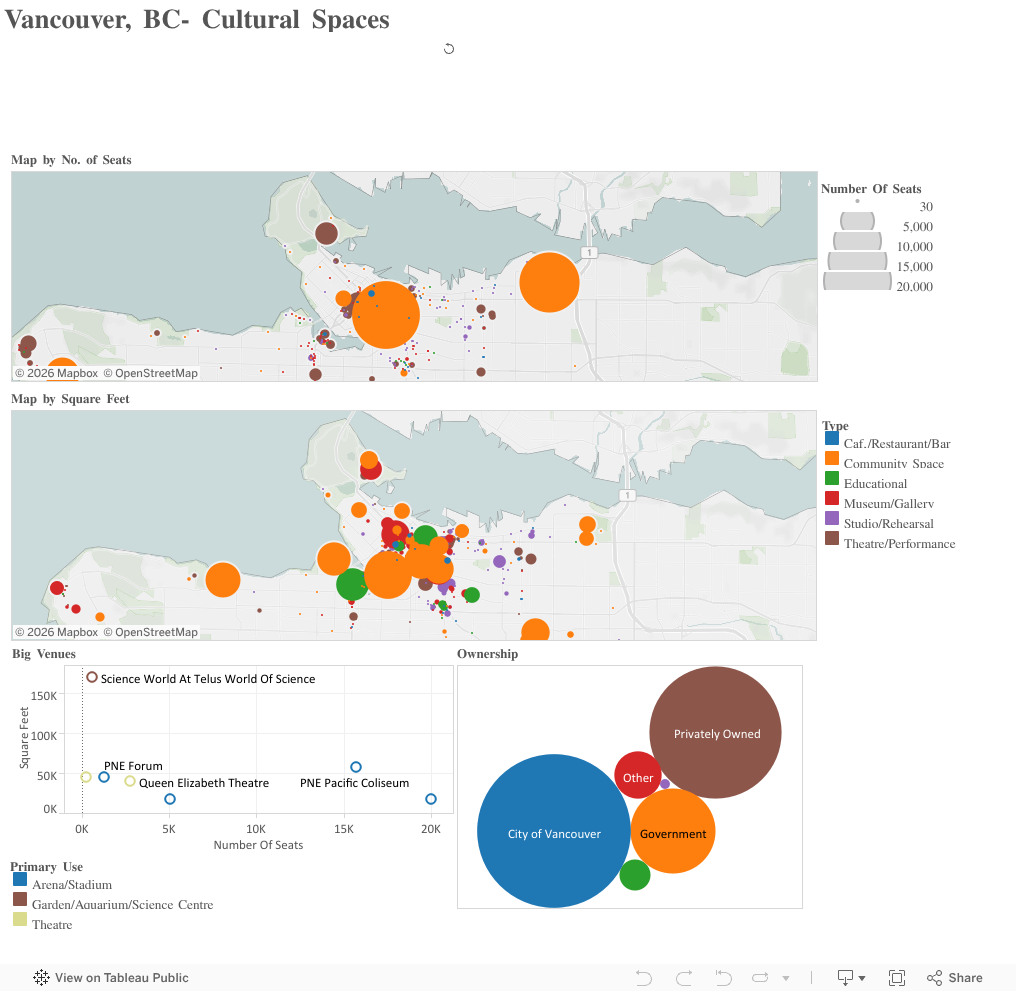Expand the refresh options dropdown arrow

(x=785, y=978)
